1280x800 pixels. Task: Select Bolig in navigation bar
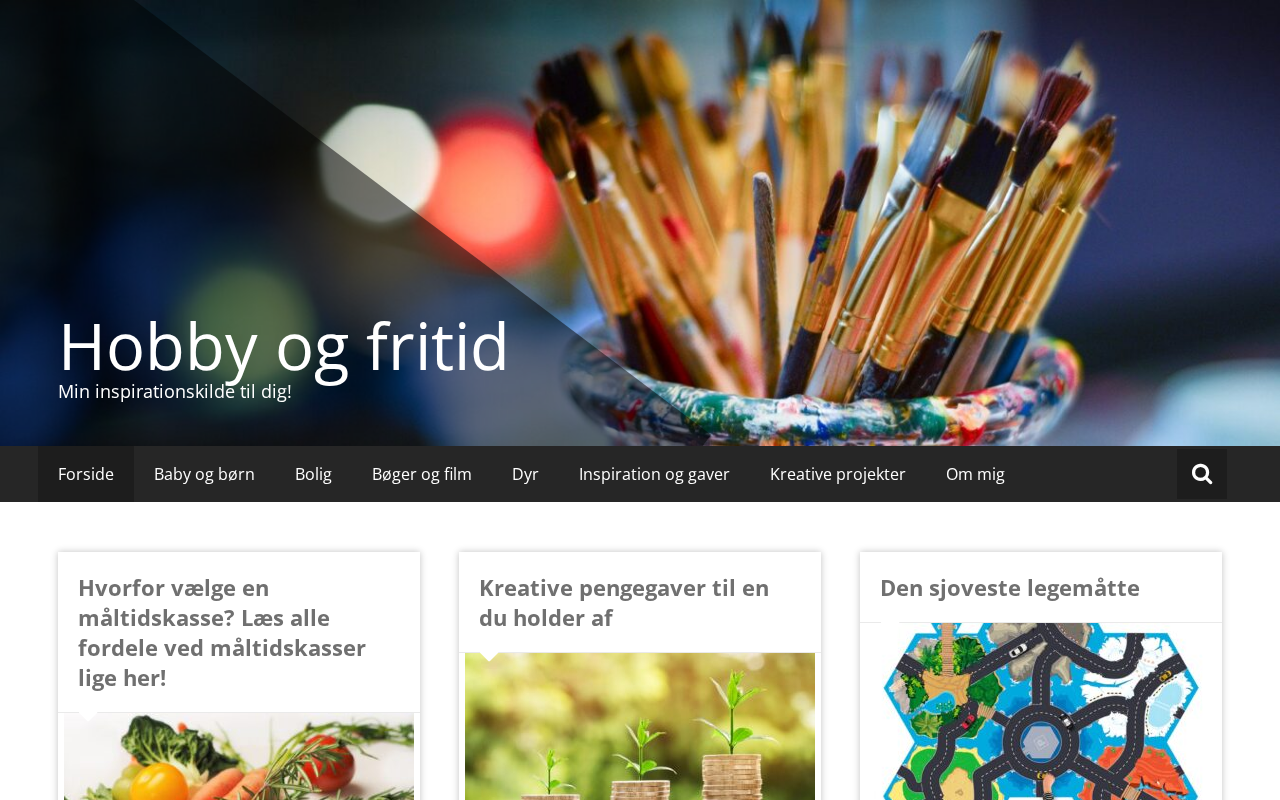click(x=313, y=474)
